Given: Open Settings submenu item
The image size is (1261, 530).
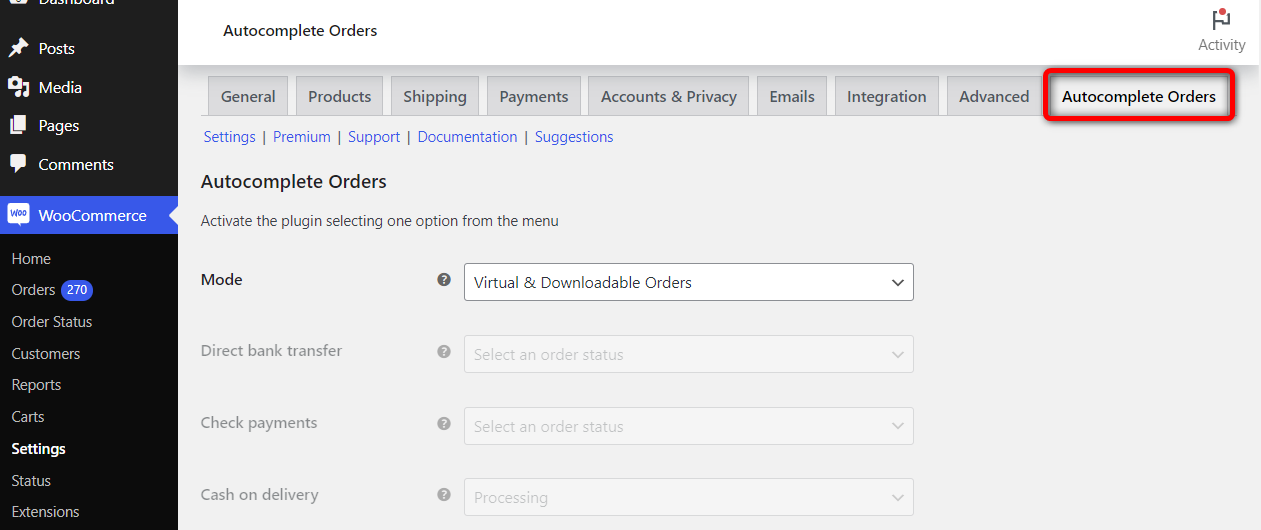Looking at the screenshot, I should 38,449.
